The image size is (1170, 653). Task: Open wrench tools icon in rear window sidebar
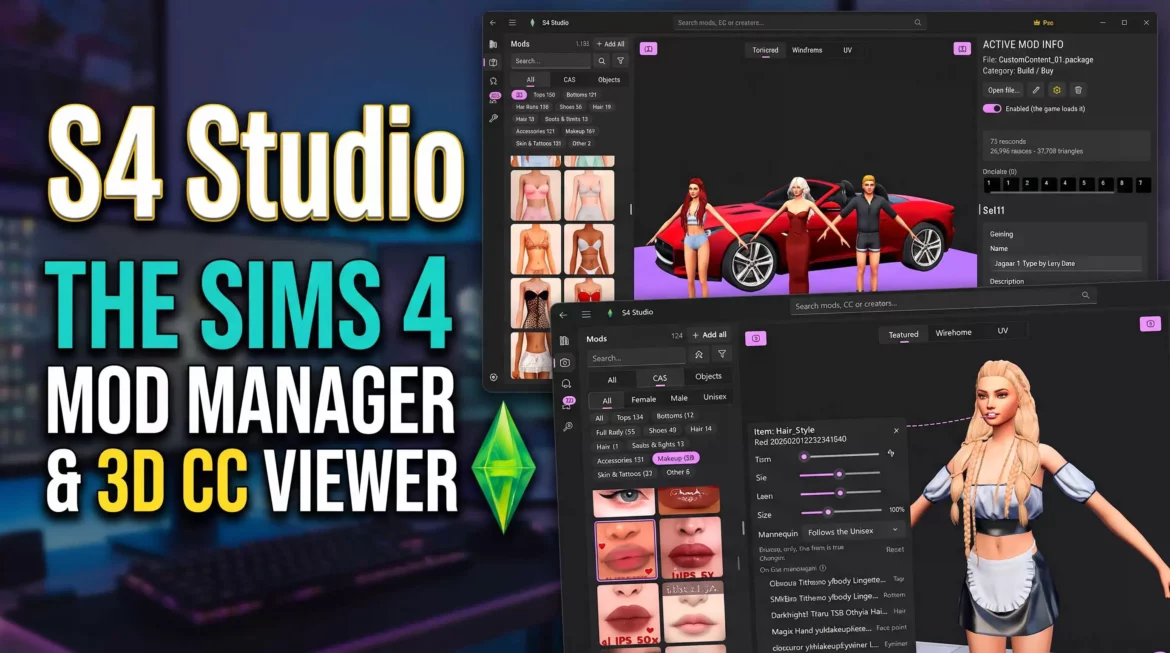click(x=493, y=118)
